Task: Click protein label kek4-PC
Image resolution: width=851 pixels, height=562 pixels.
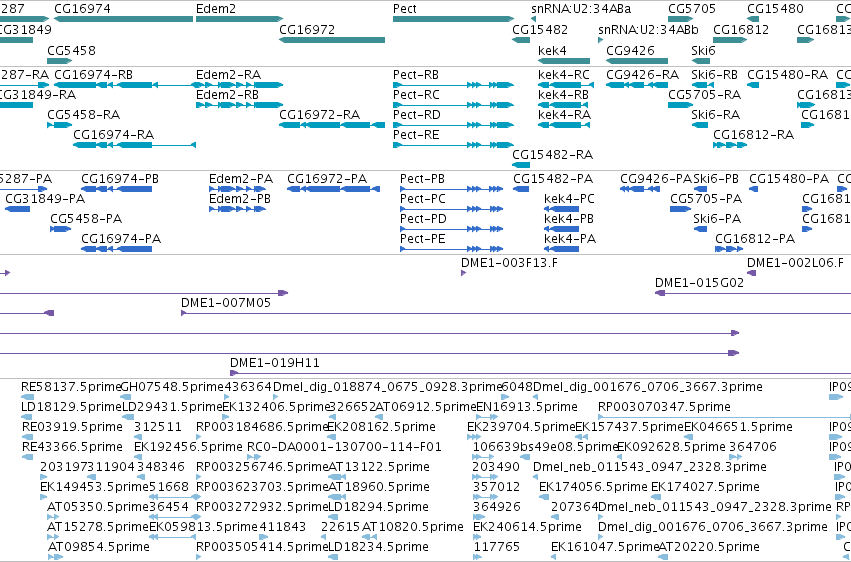Action: (x=569, y=199)
